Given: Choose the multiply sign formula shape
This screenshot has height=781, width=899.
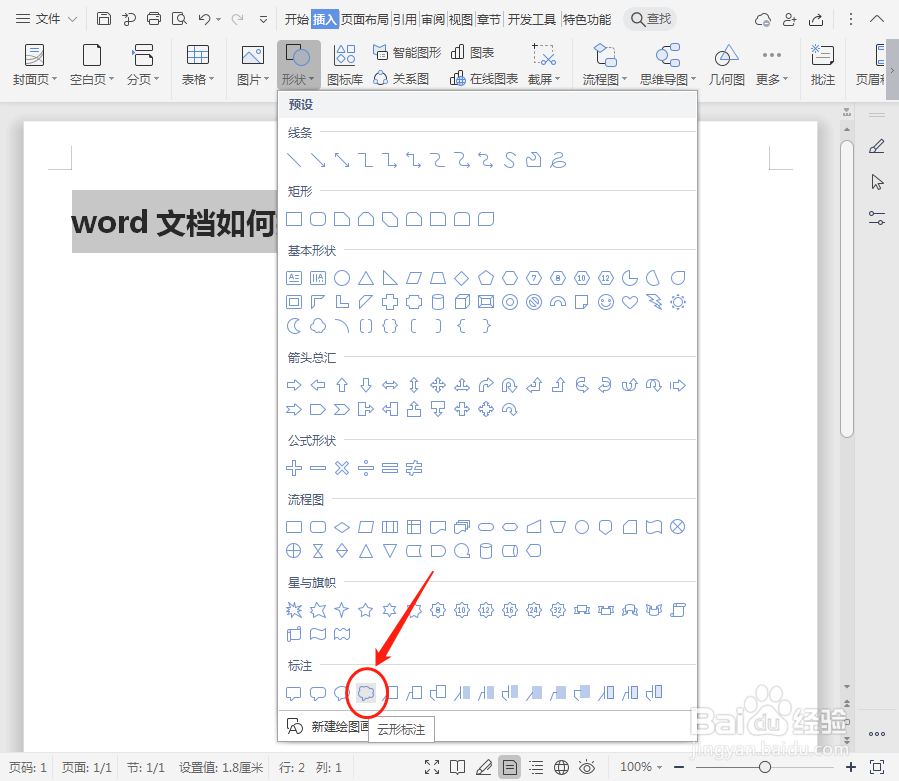Looking at the screenshot, I should (x=342, y=468).
